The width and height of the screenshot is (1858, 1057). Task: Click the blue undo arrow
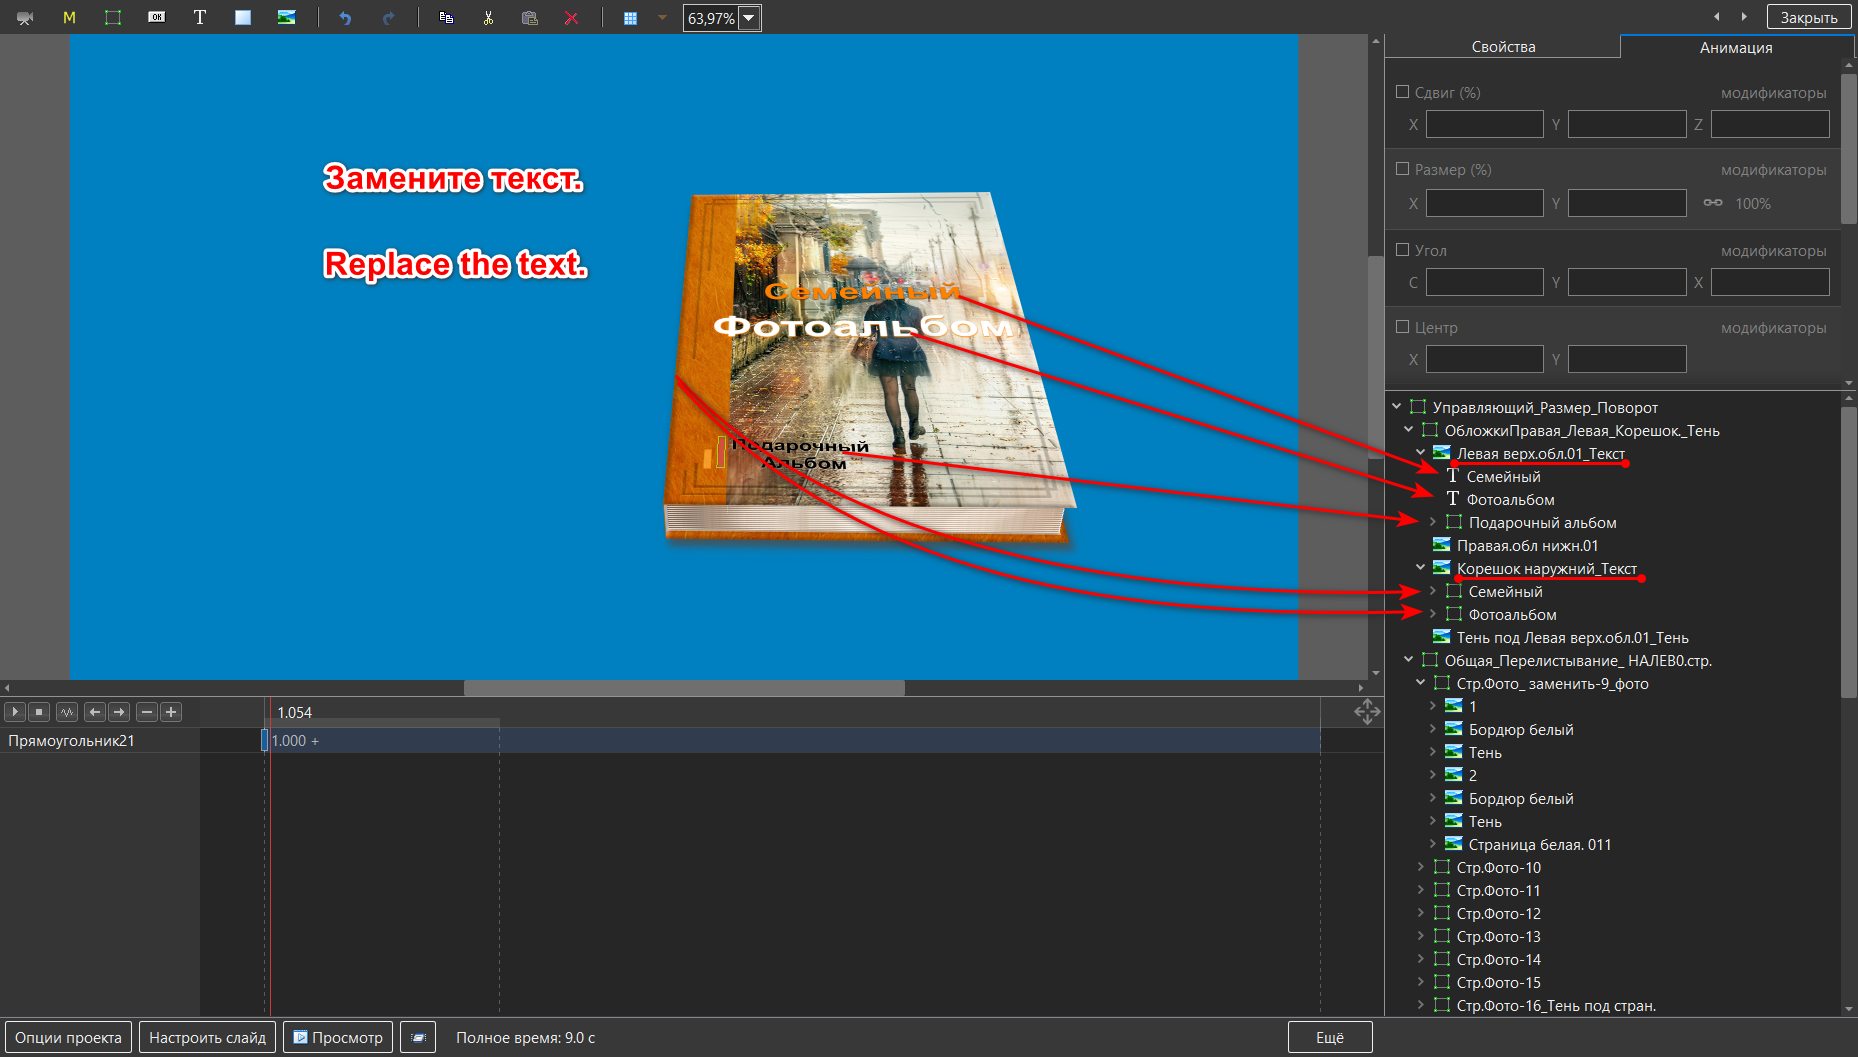345,18
